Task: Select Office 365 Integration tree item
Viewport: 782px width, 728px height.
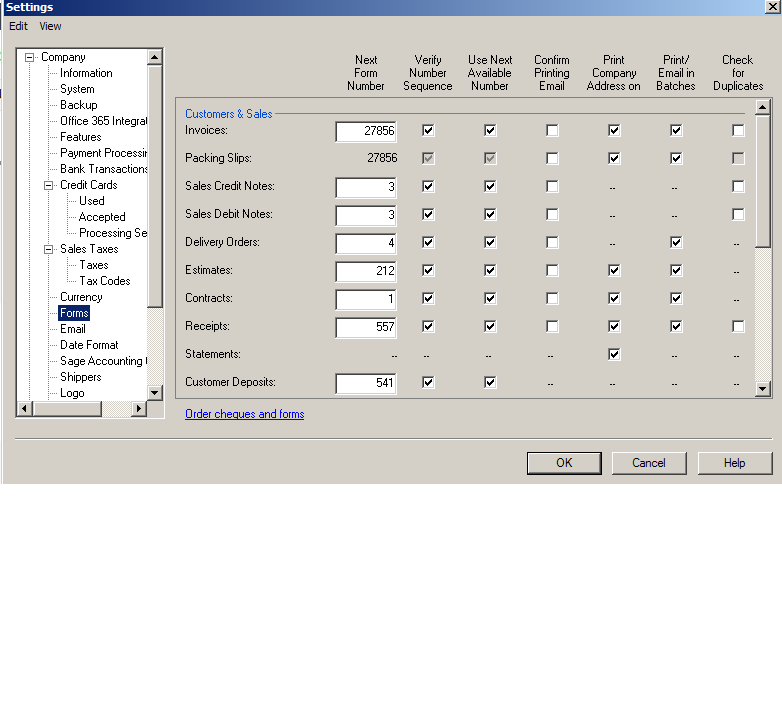Action: pyautogui.click(x=104, y=121)
